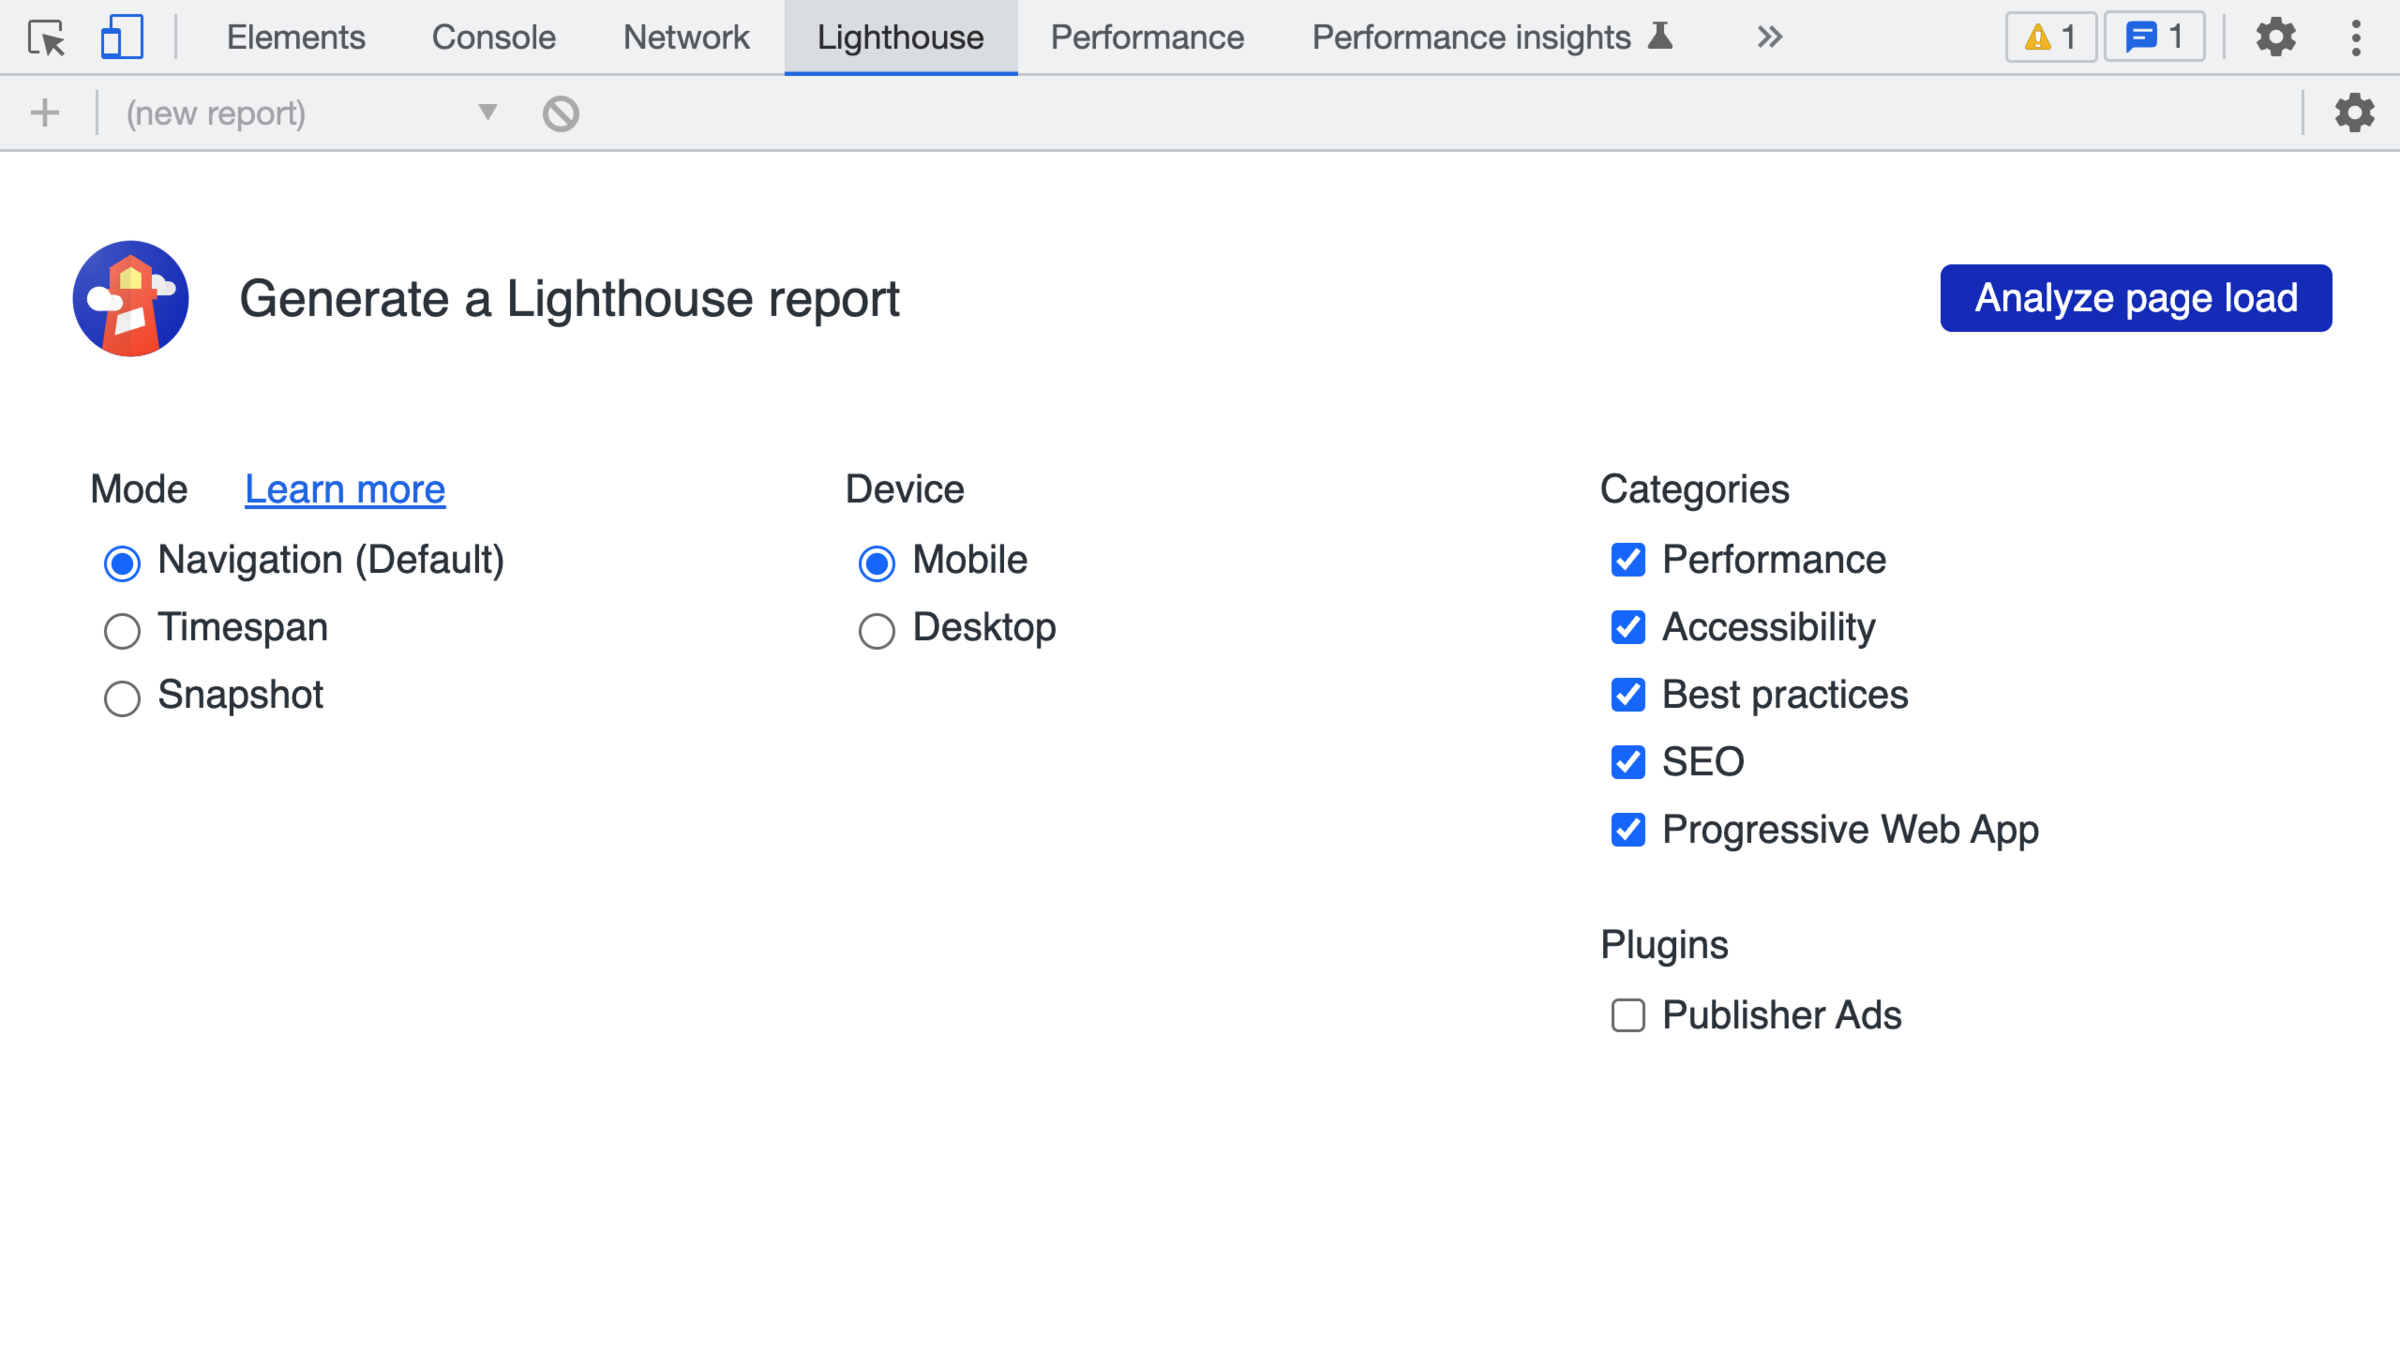
Task: Open the DevTools kebab menu
Action: point(2356,38)
